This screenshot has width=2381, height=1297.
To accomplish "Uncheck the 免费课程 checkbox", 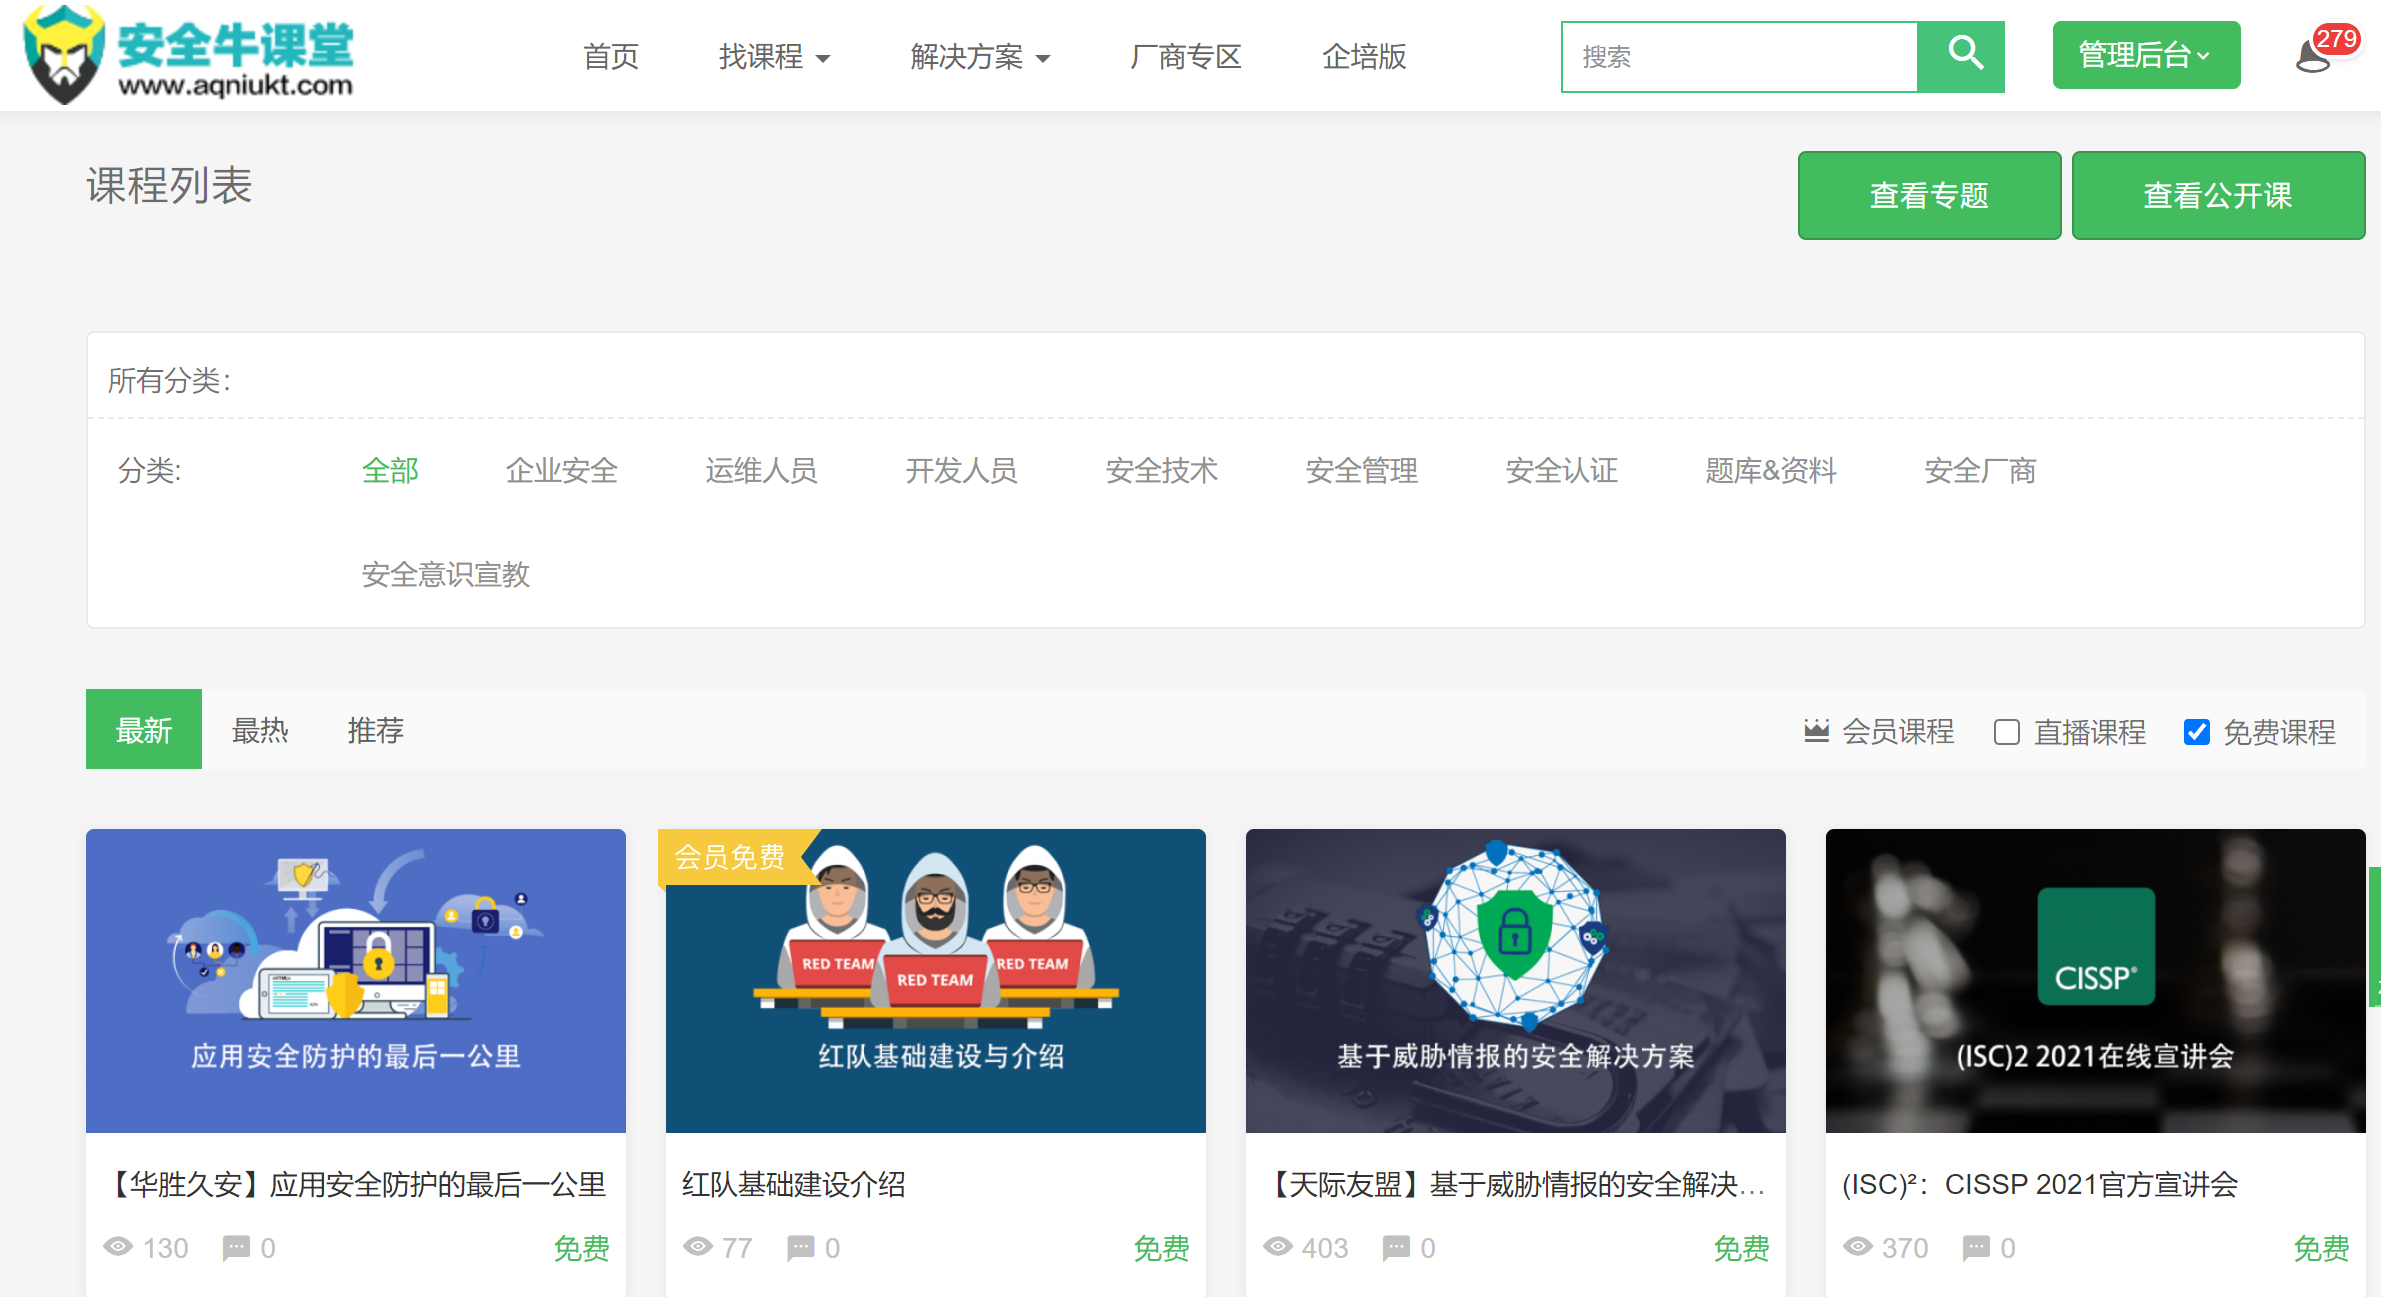I will click(2196, 732).
